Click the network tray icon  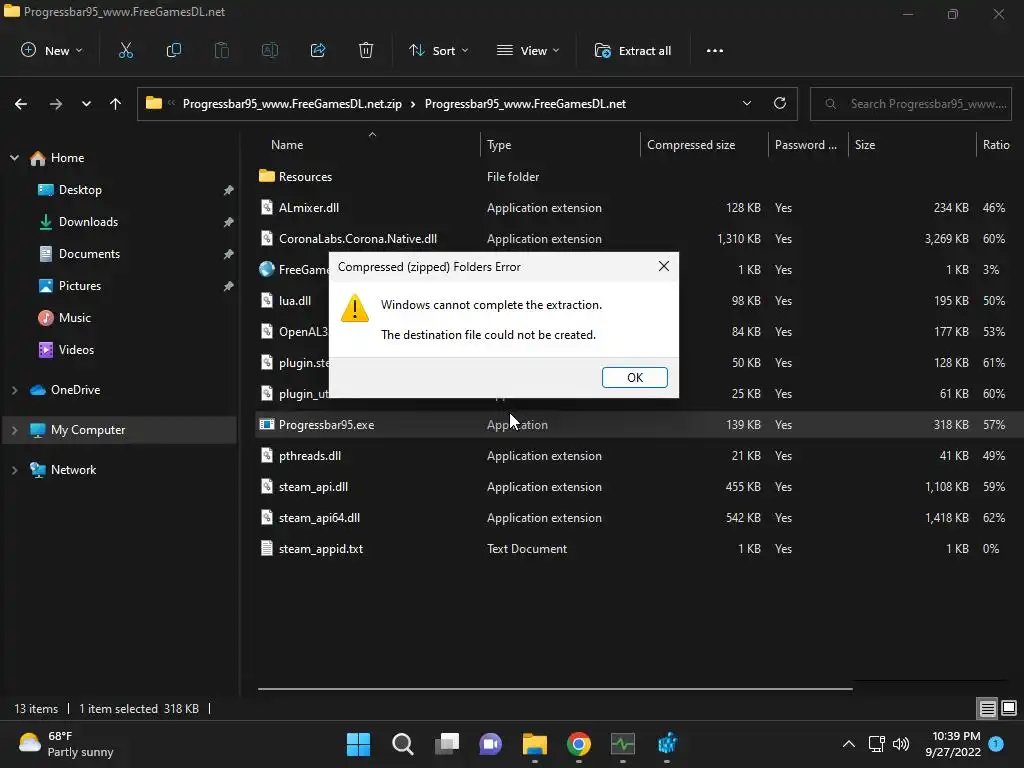(x=876, y=744)
